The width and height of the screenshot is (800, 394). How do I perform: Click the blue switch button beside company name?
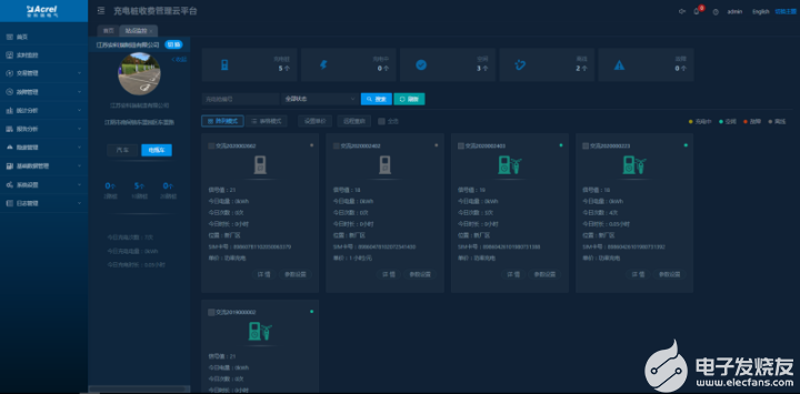point(173,44)
